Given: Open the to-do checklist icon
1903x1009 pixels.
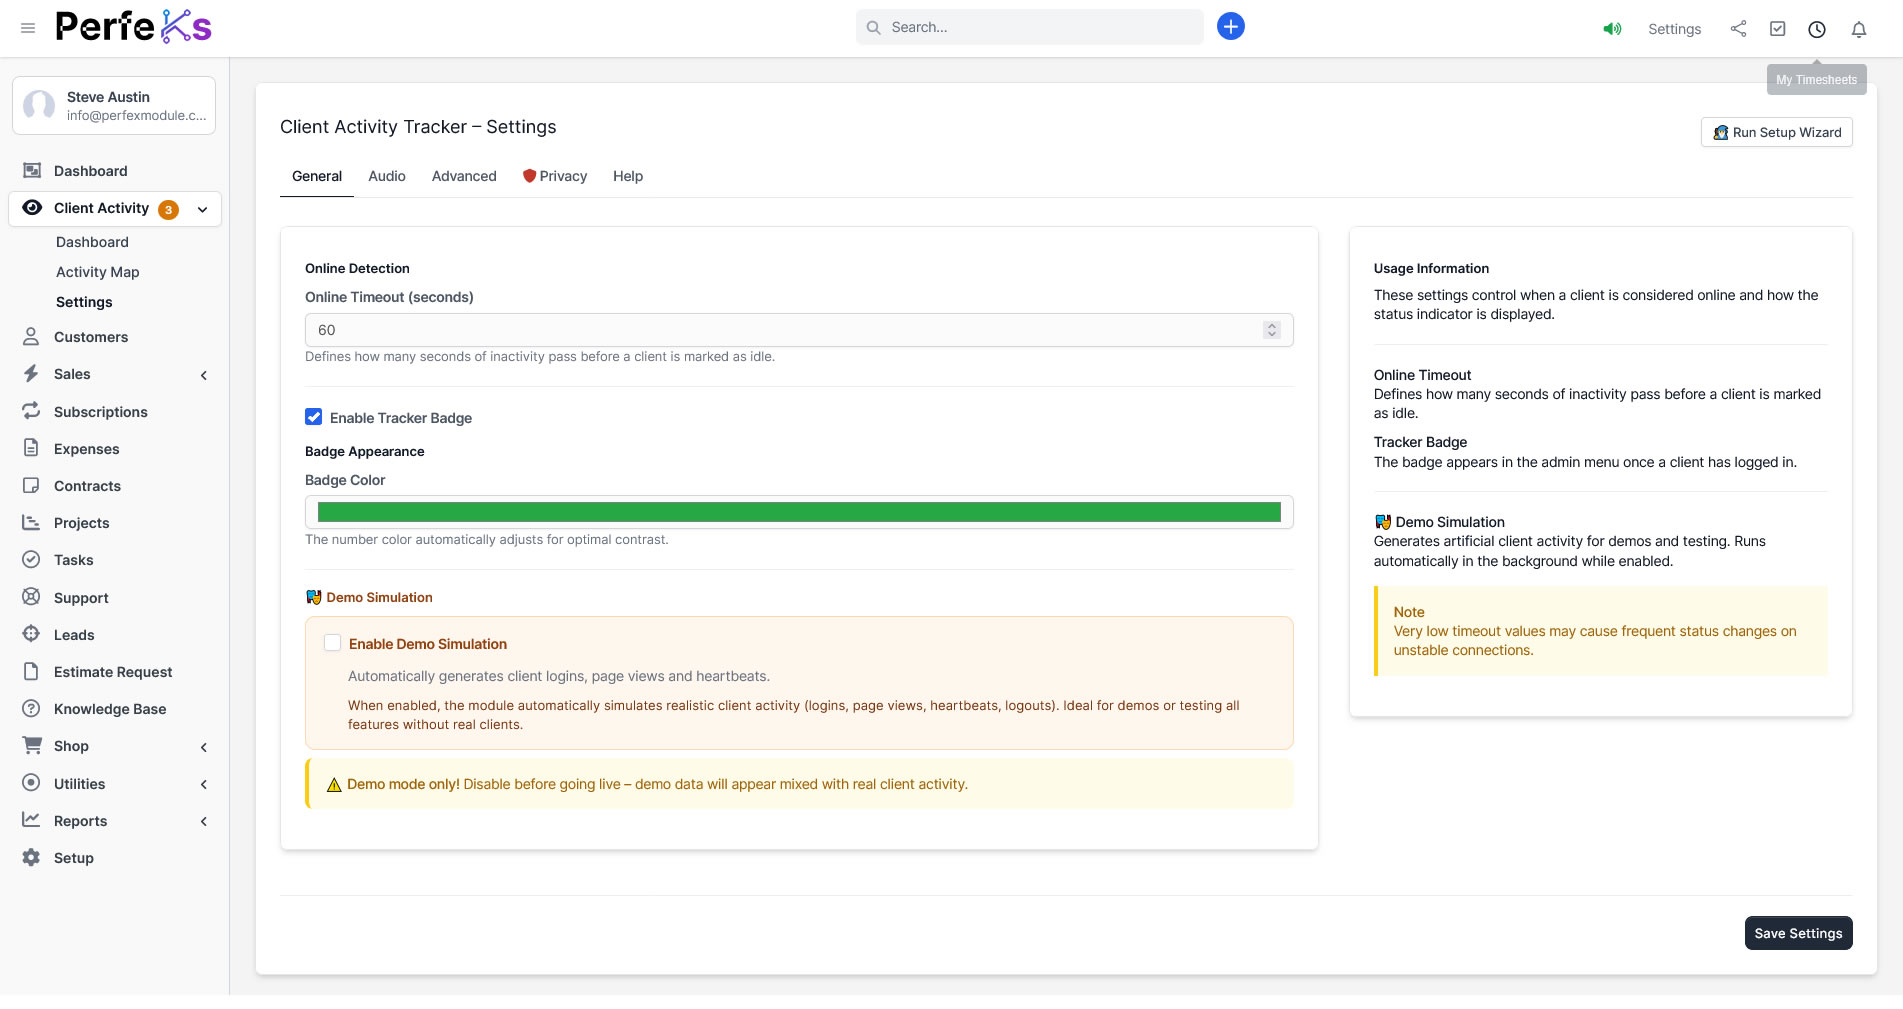Looking at the screenshot, I should click(x=1777, y=29).
